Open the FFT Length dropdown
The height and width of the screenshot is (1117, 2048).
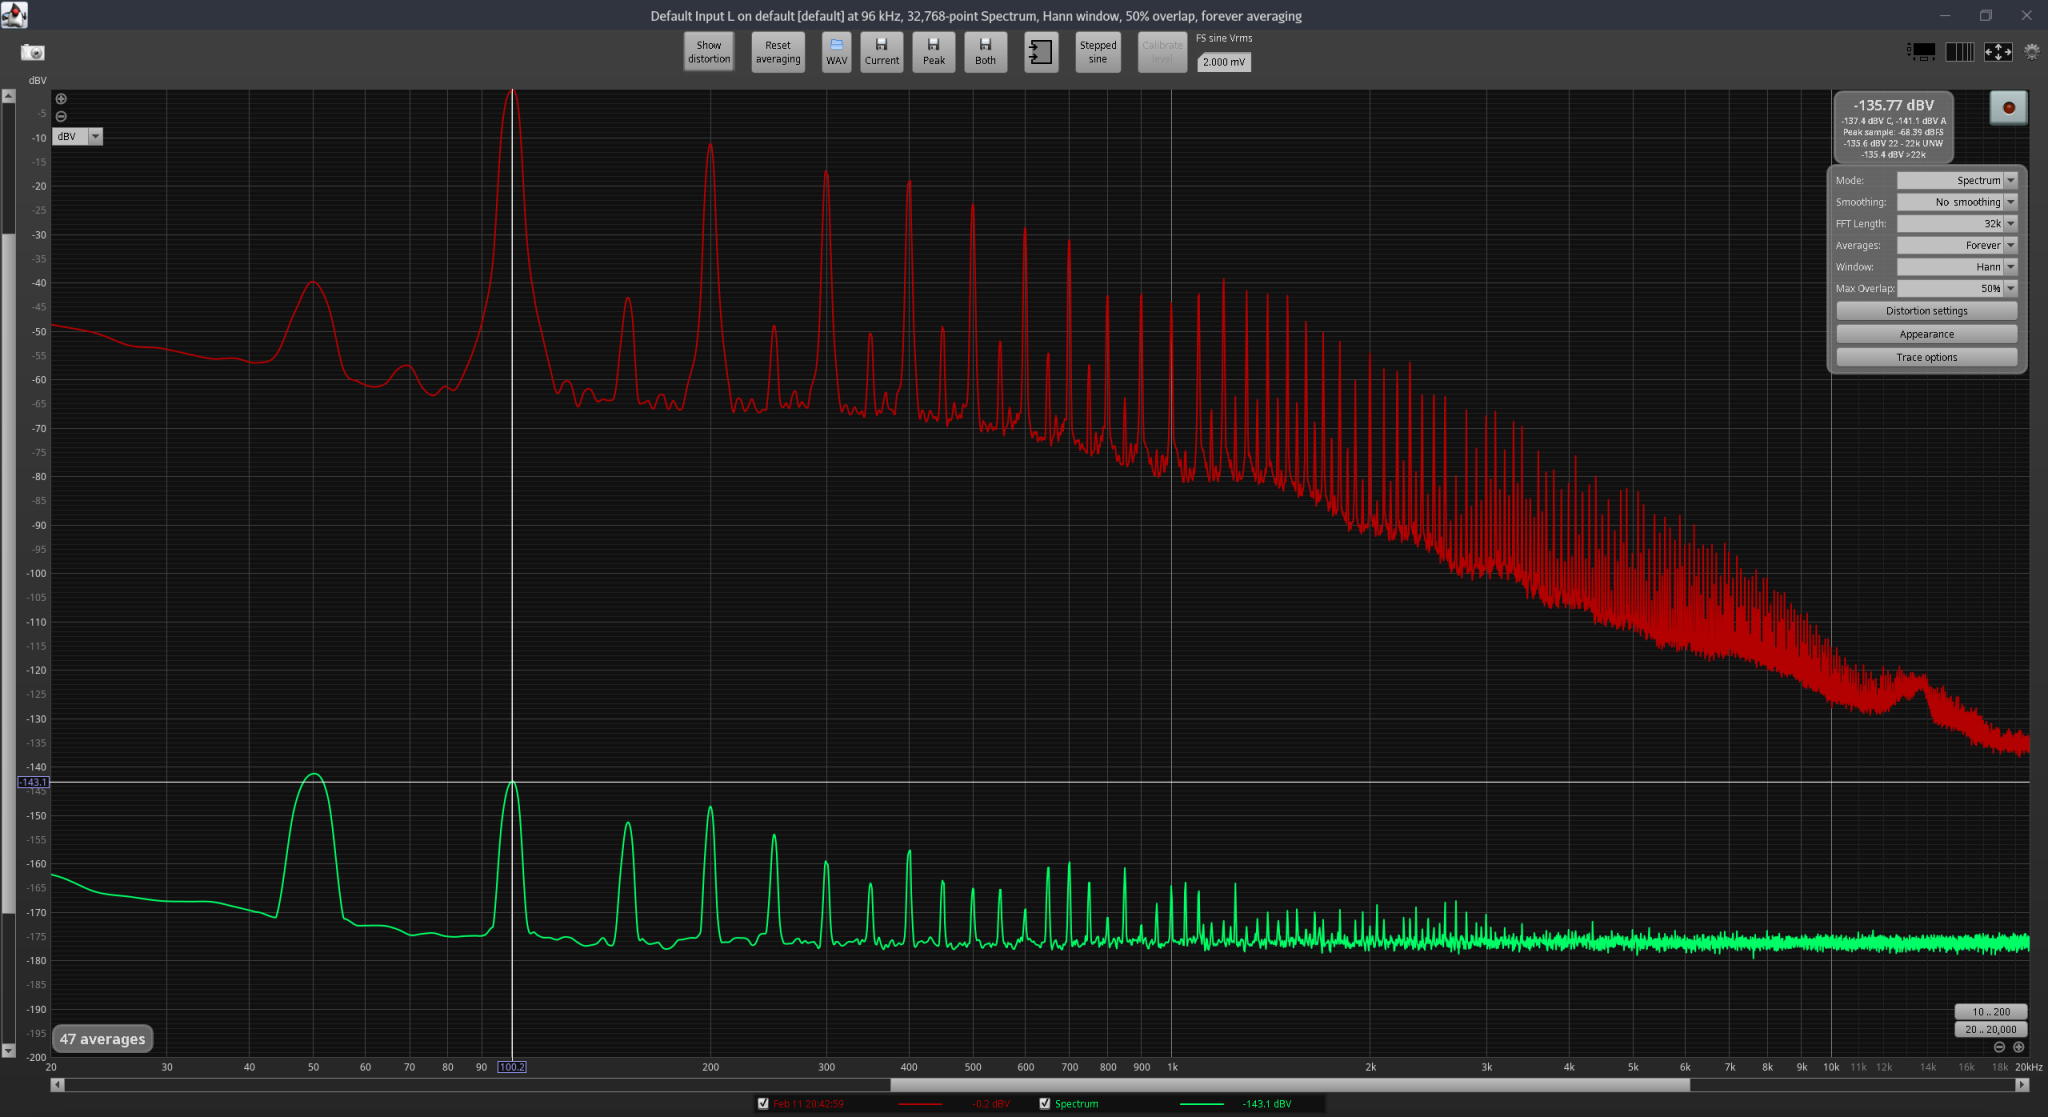(x=1957, y=224)
